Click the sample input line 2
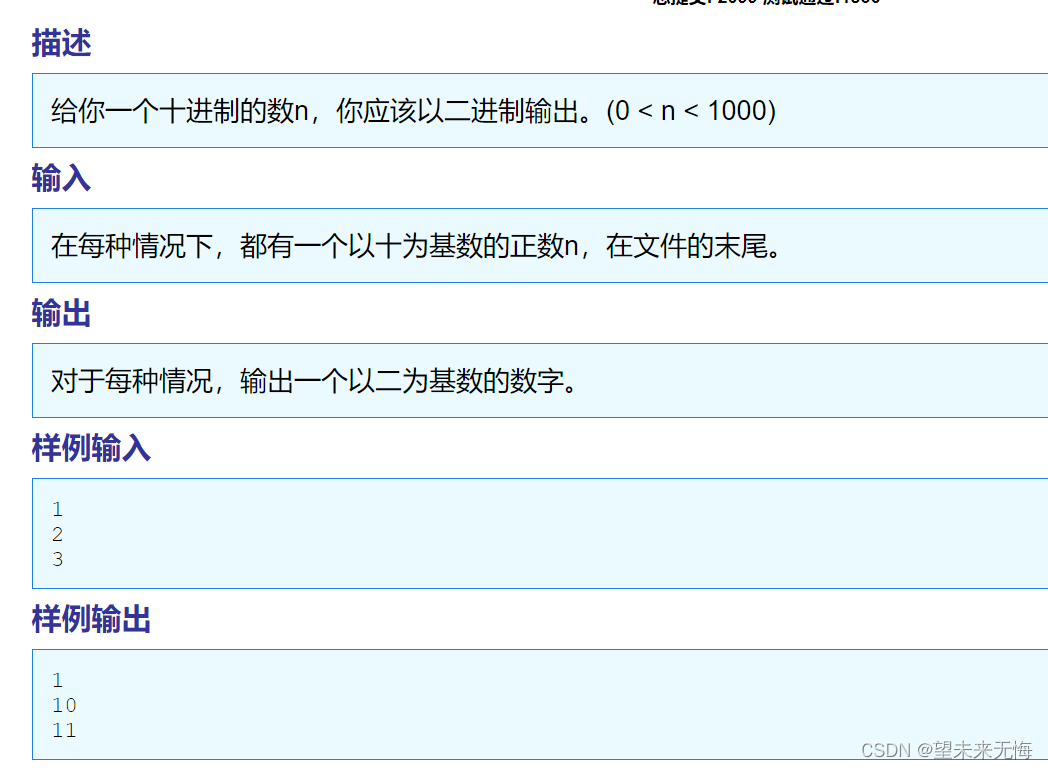Image resolution: width=1048 pixels, height=769 pixels. point(57,534)
